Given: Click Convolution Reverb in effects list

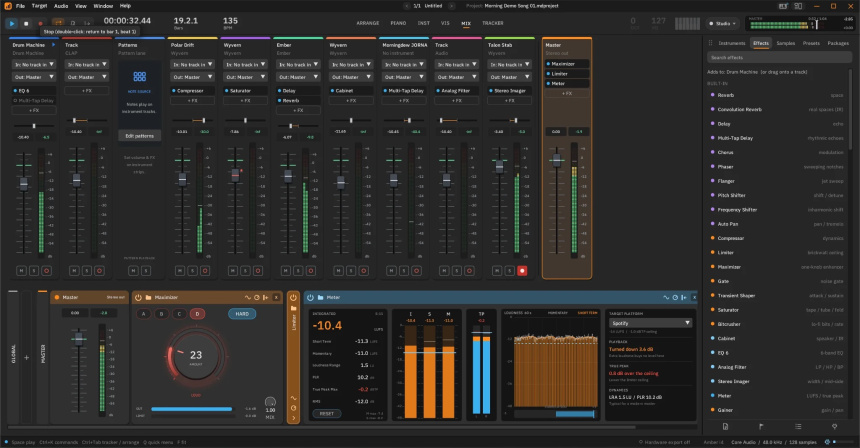Looking at the screenshot, I should point(777,110).
